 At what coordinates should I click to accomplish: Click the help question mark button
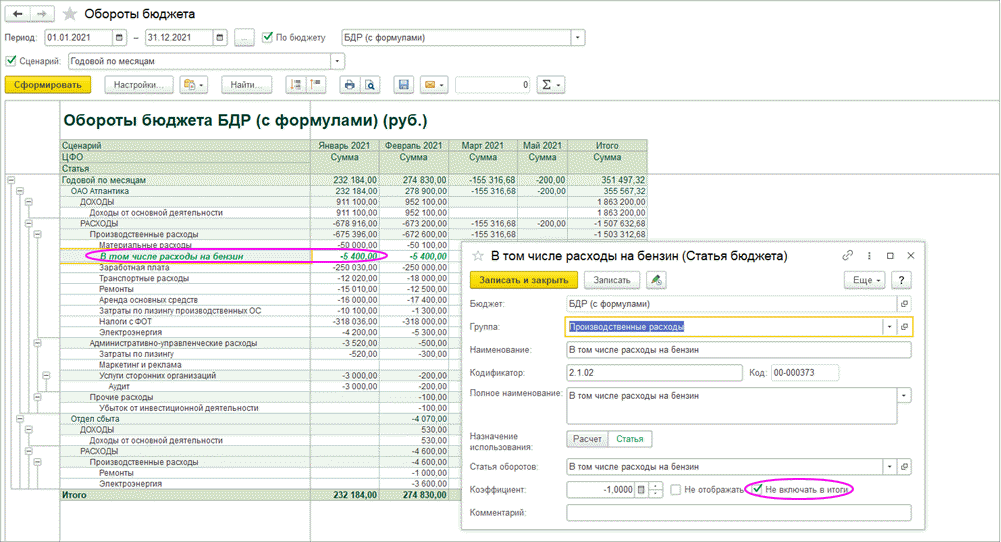pos(901,281)
